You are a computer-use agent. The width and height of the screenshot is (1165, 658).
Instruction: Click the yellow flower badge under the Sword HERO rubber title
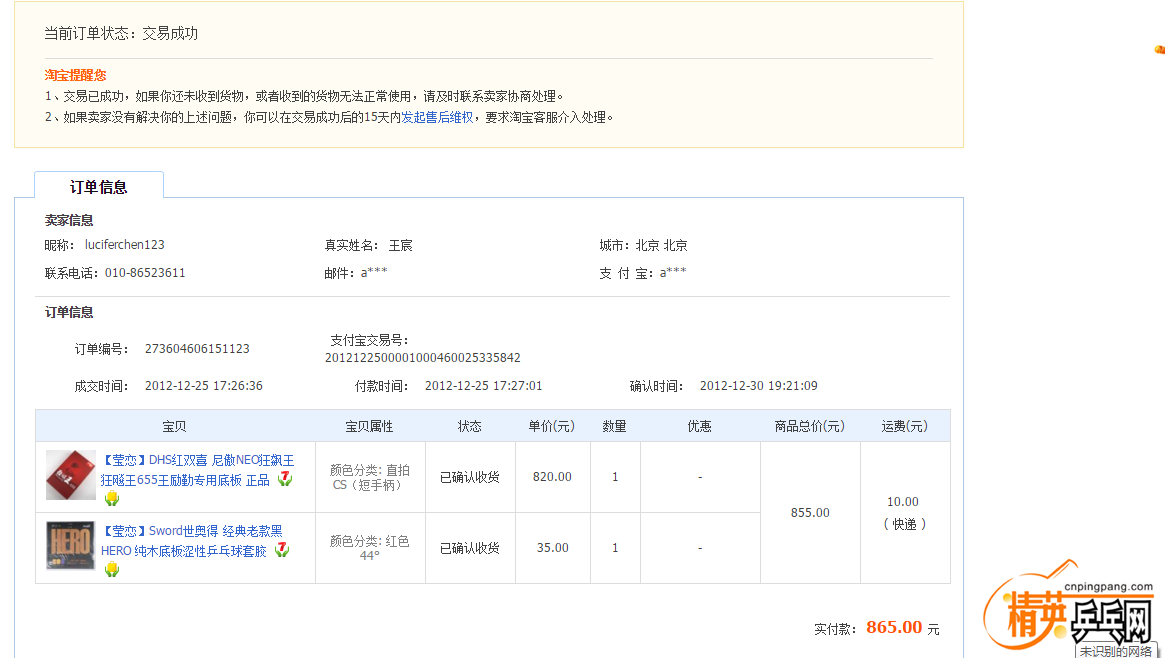click(111, 570)
